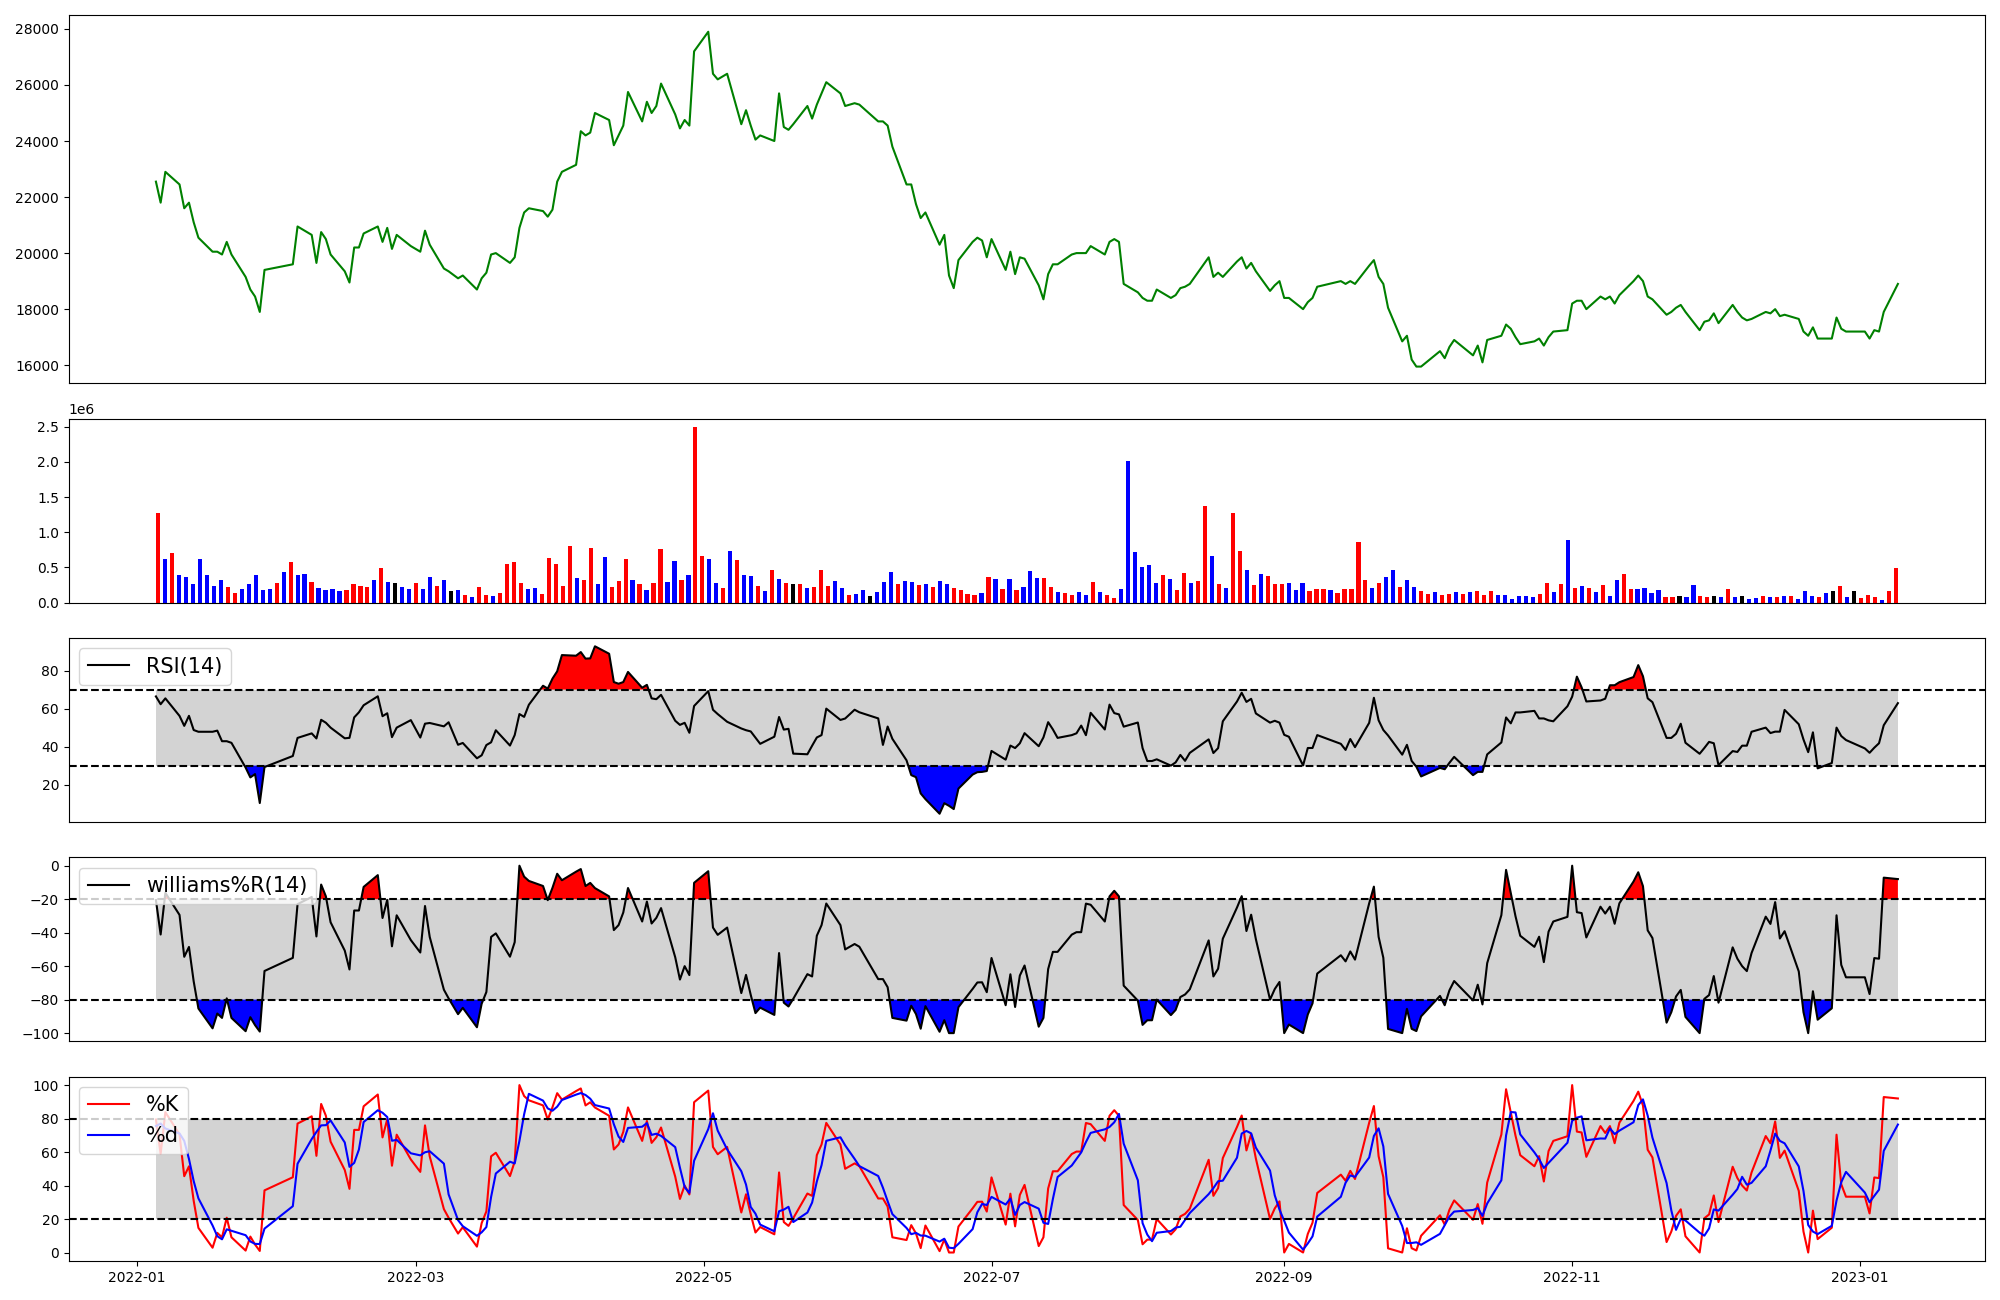The image size is (2000, 1300).
Task: Click the 16000 price axis label
Action: 37,366
